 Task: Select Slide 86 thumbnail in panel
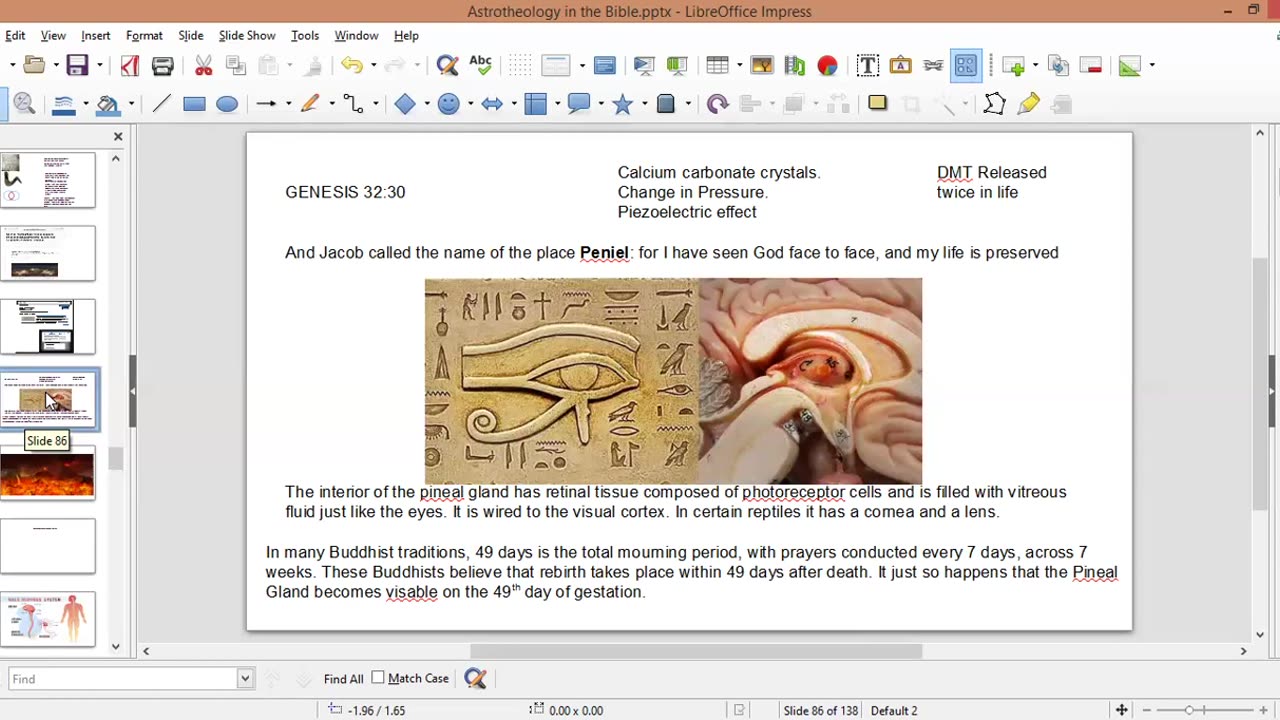47,399
